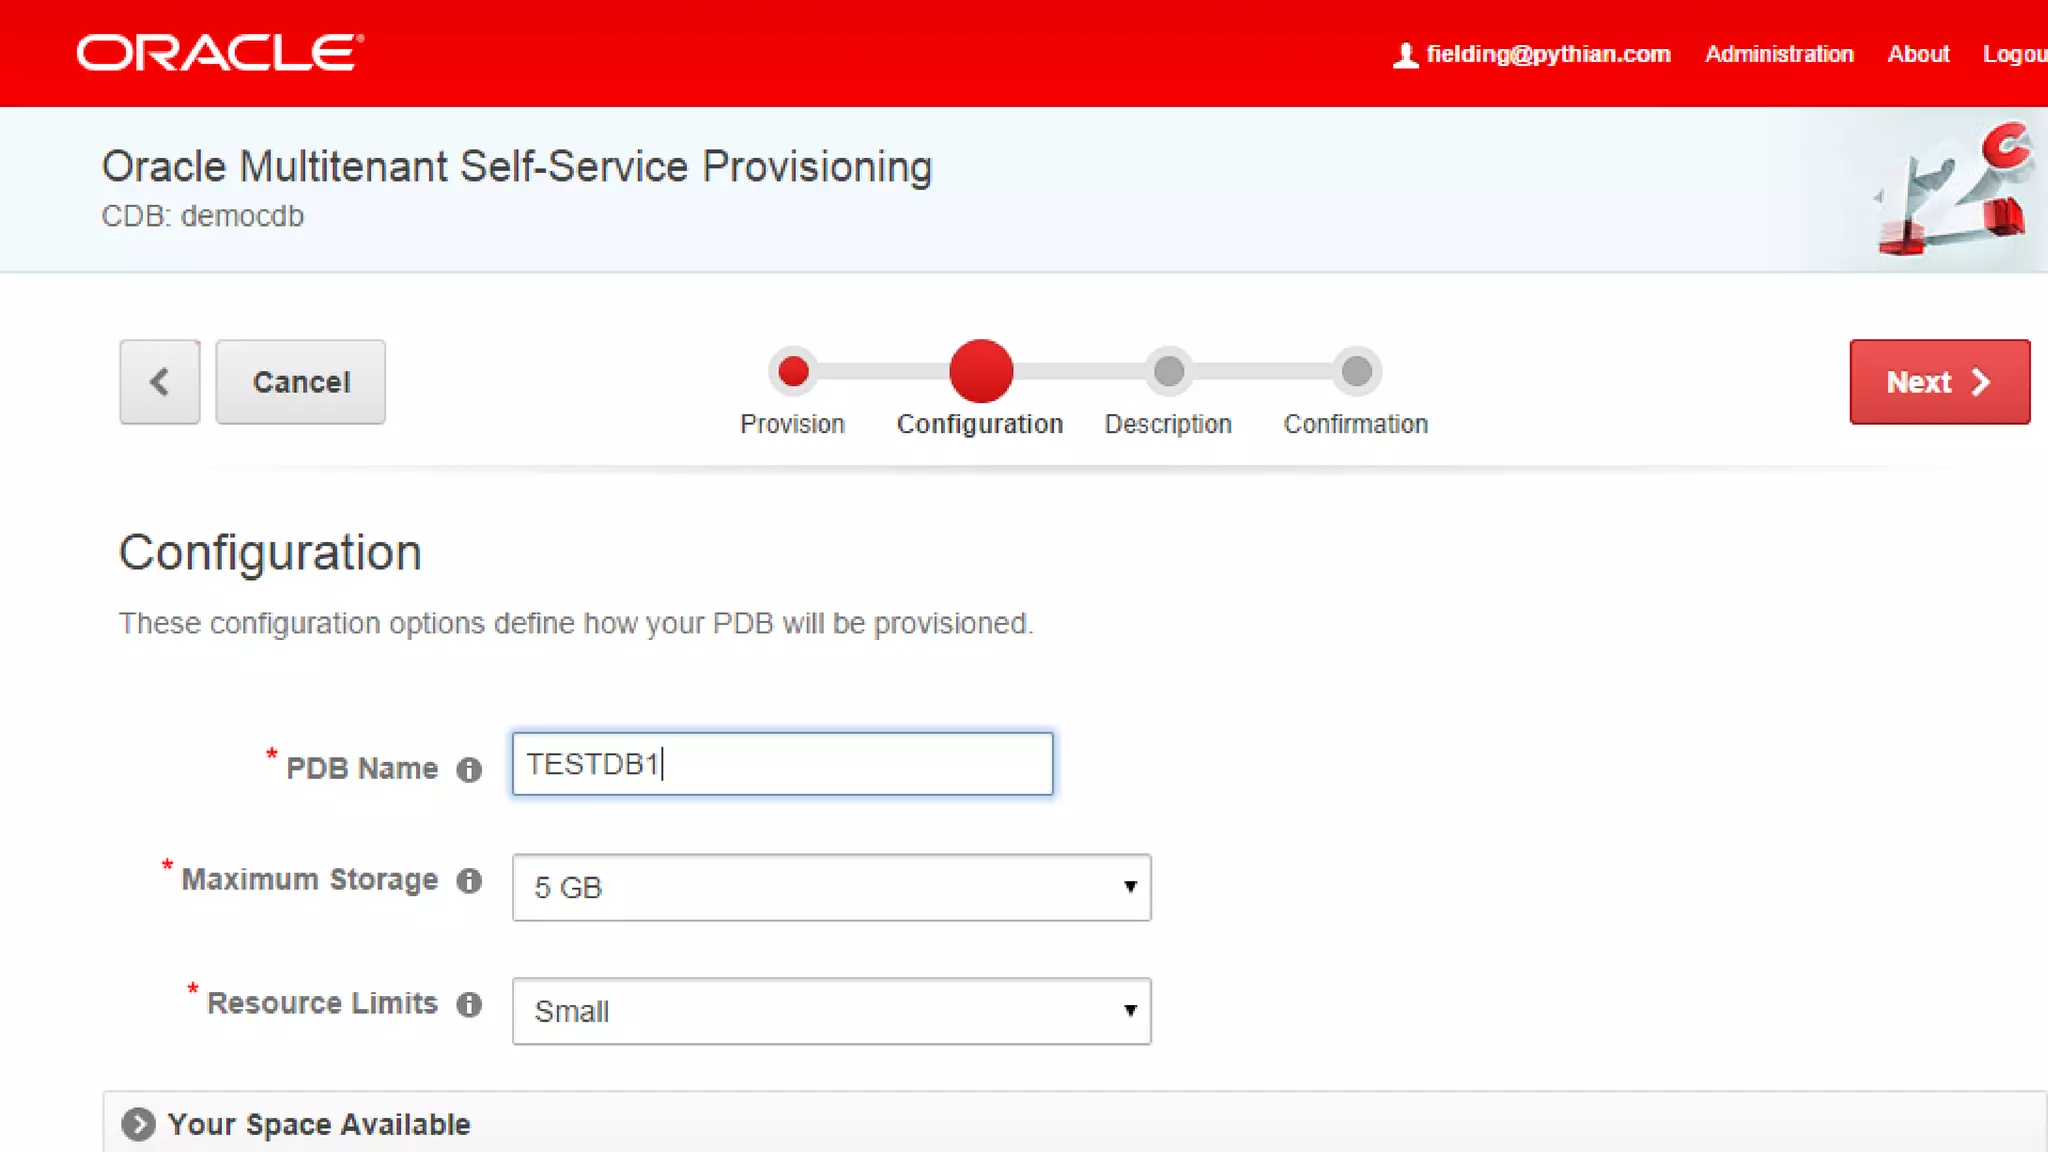Jump to the Description step
This screenshot has width=2048, height=1152.
1168,372
